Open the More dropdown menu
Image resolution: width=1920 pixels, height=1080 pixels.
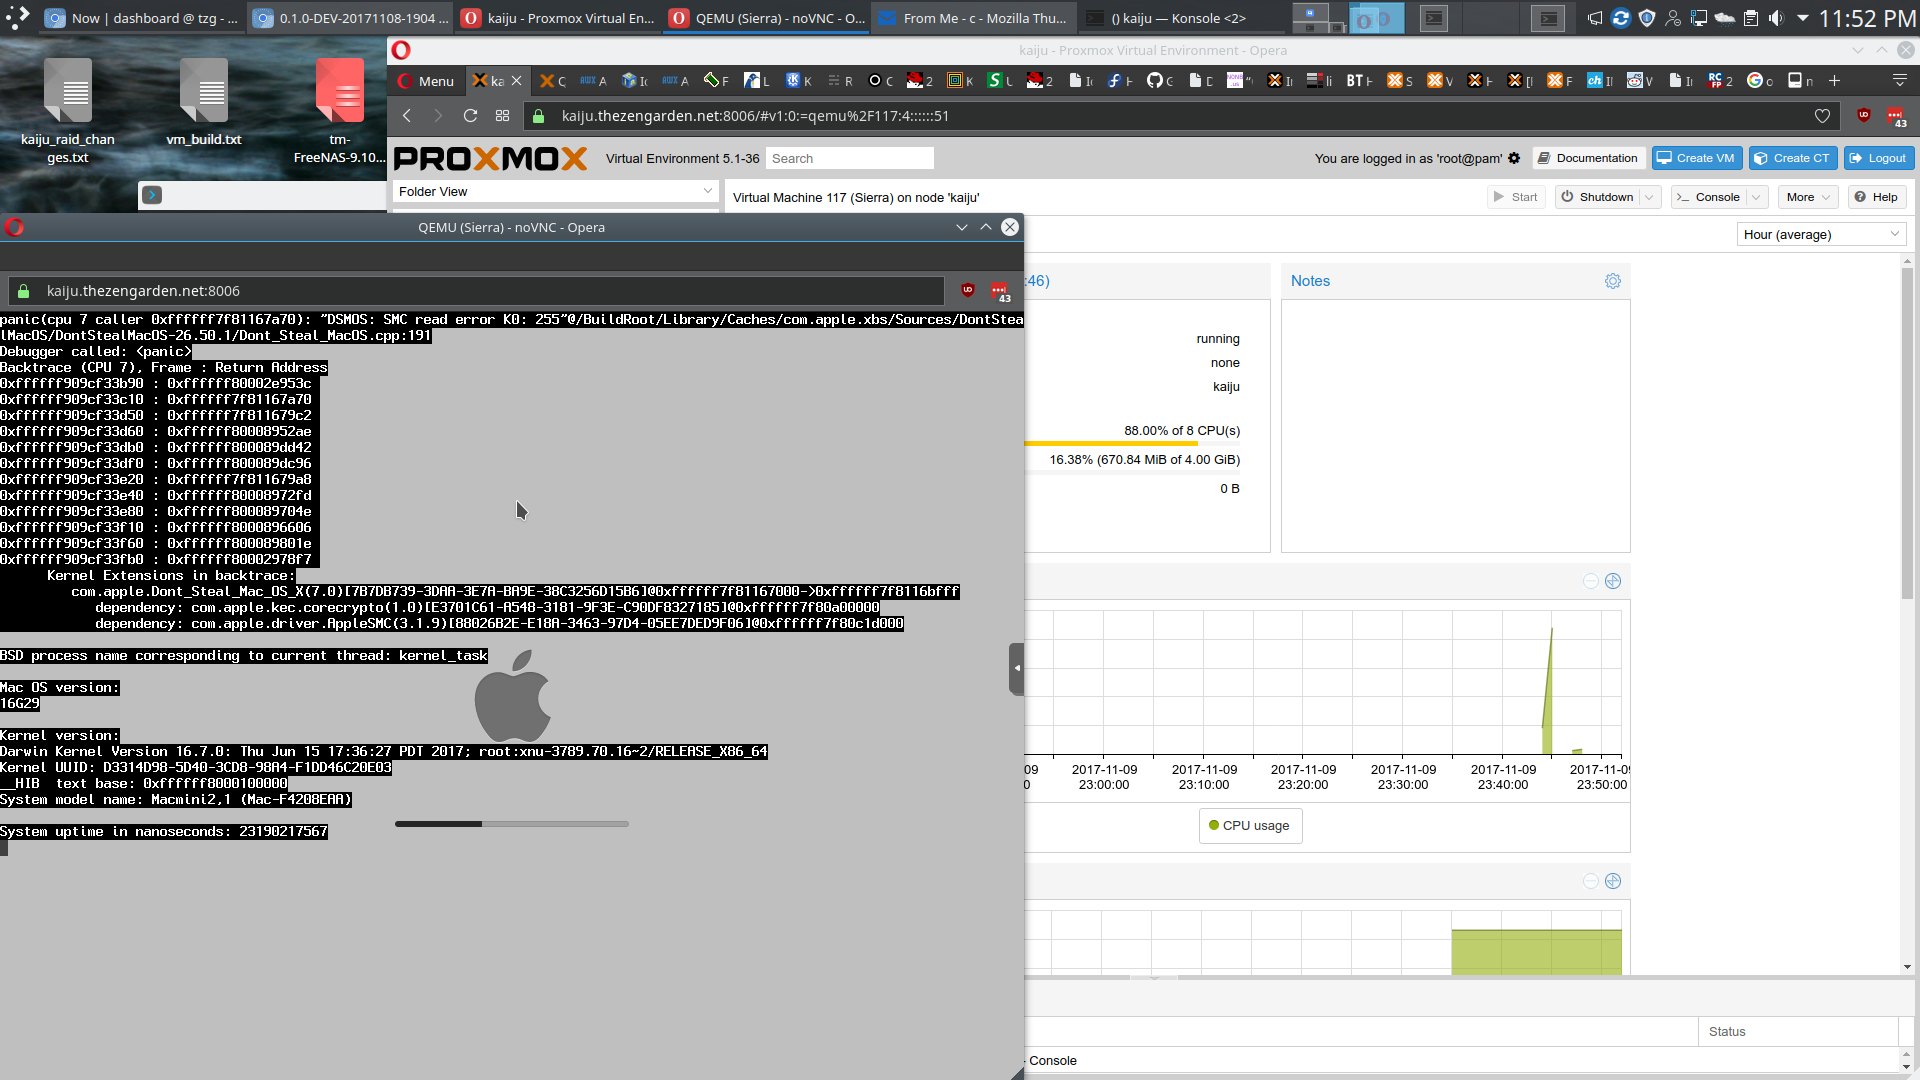[x=1808, y=197]
